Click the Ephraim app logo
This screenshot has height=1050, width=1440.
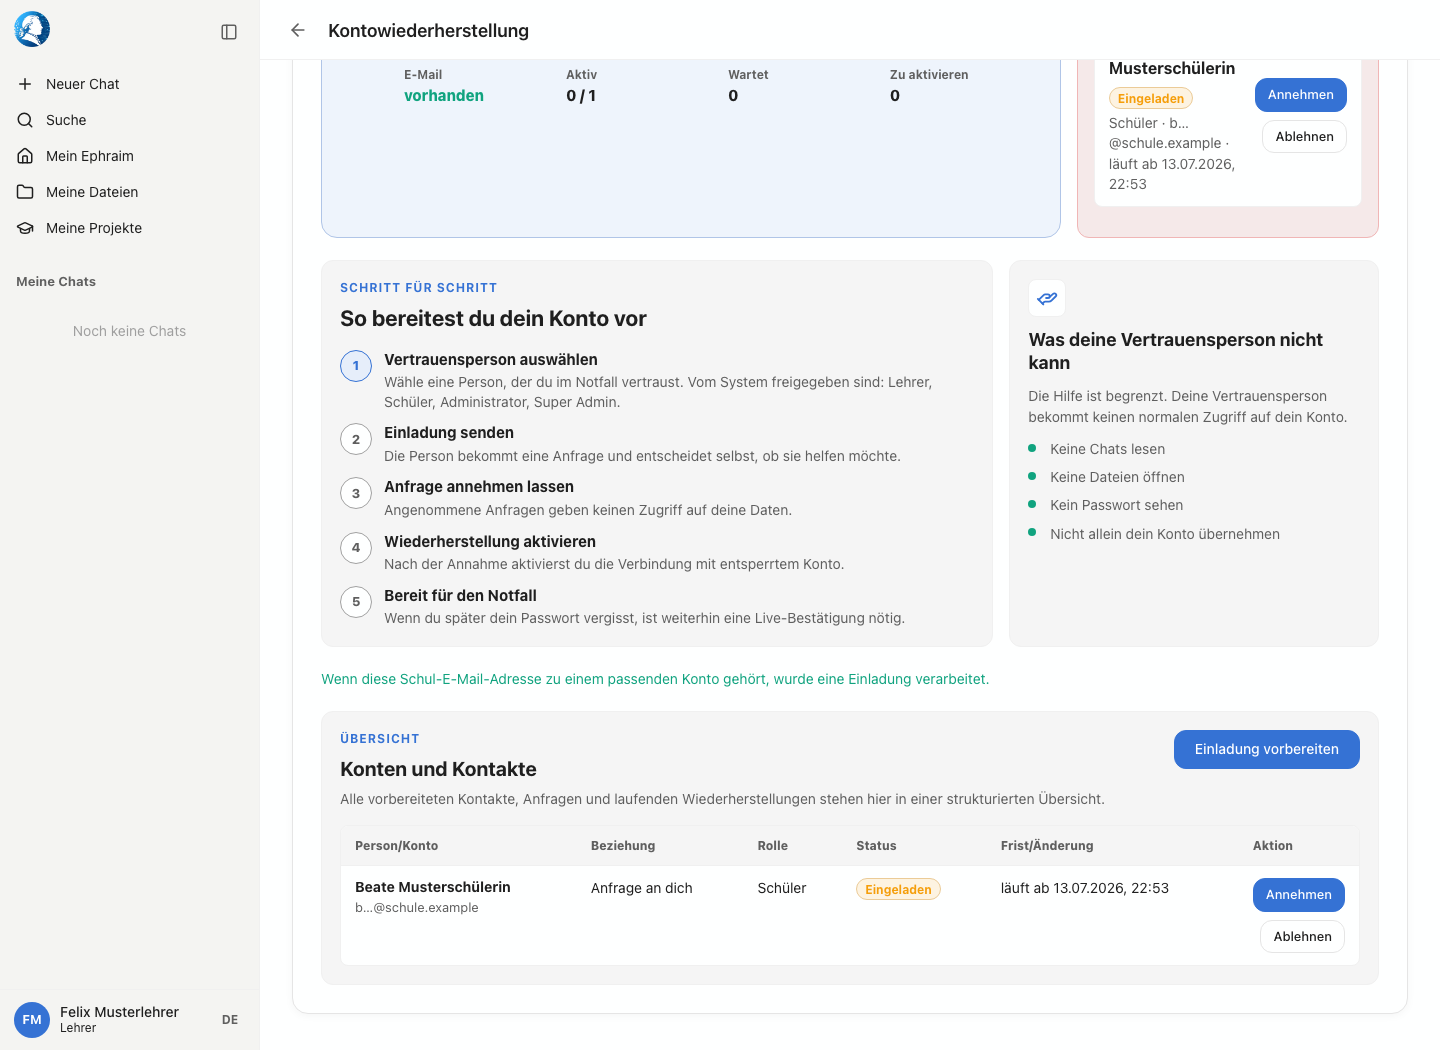(x=32, y=30)
